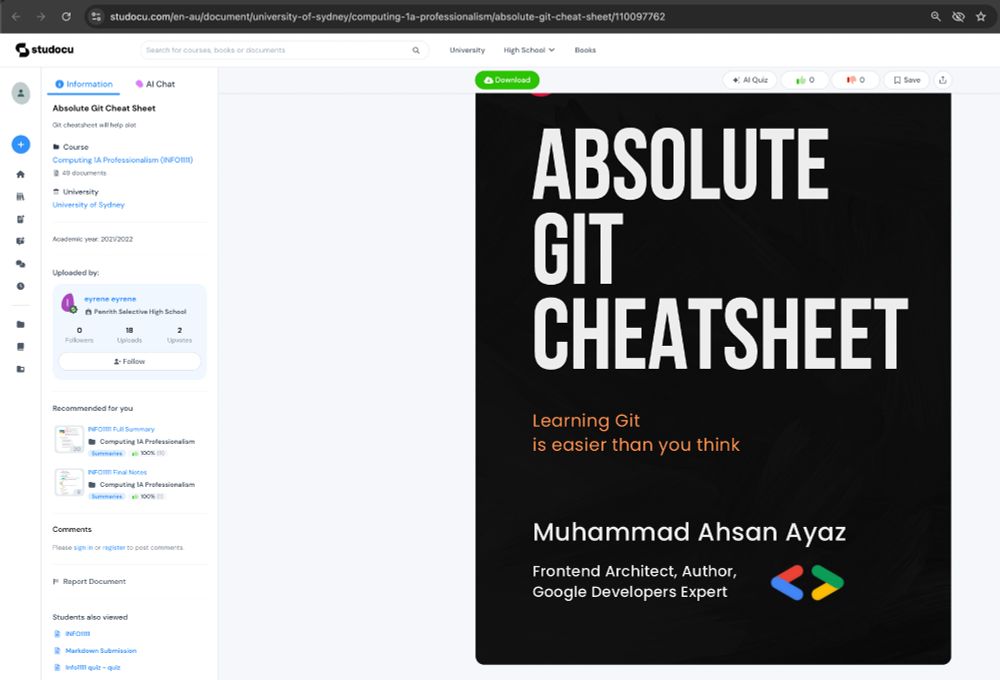The image size is (1000, 680).
Task: Save the document
Action: coord(906,80)
